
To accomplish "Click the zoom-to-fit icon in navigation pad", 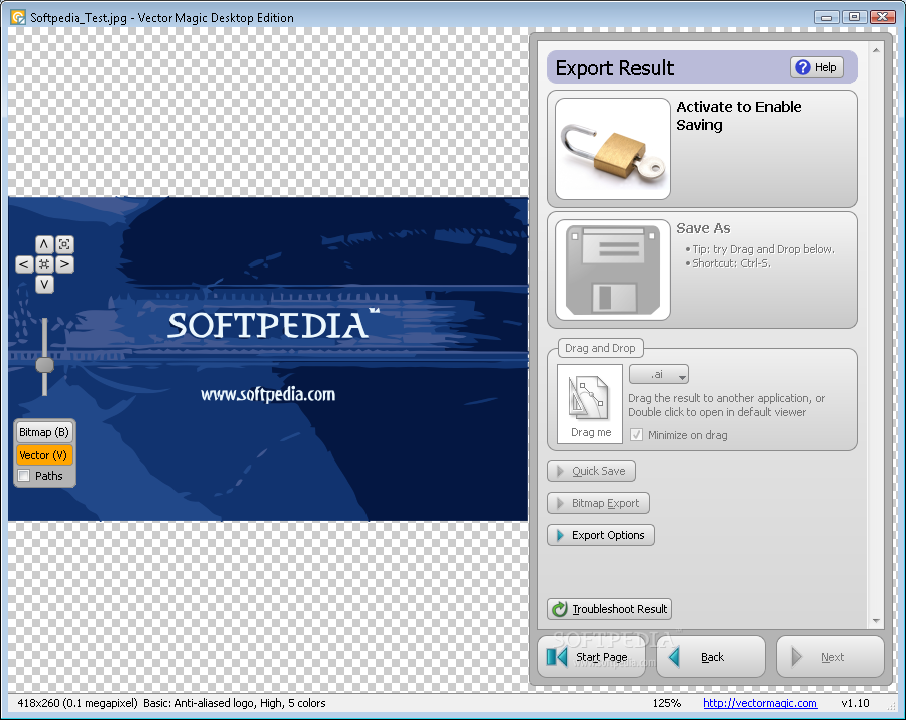I will (64, 244).
